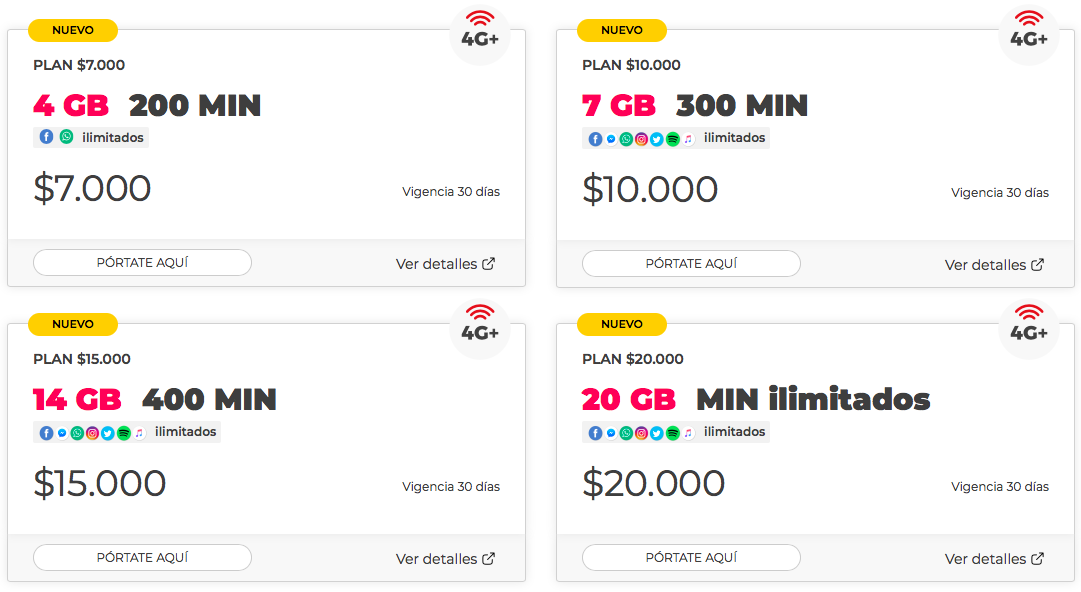1081x592 pixels.
Task: Click the Instagram icon in the $10.000 plan
Action: click(x=641, y=139)
